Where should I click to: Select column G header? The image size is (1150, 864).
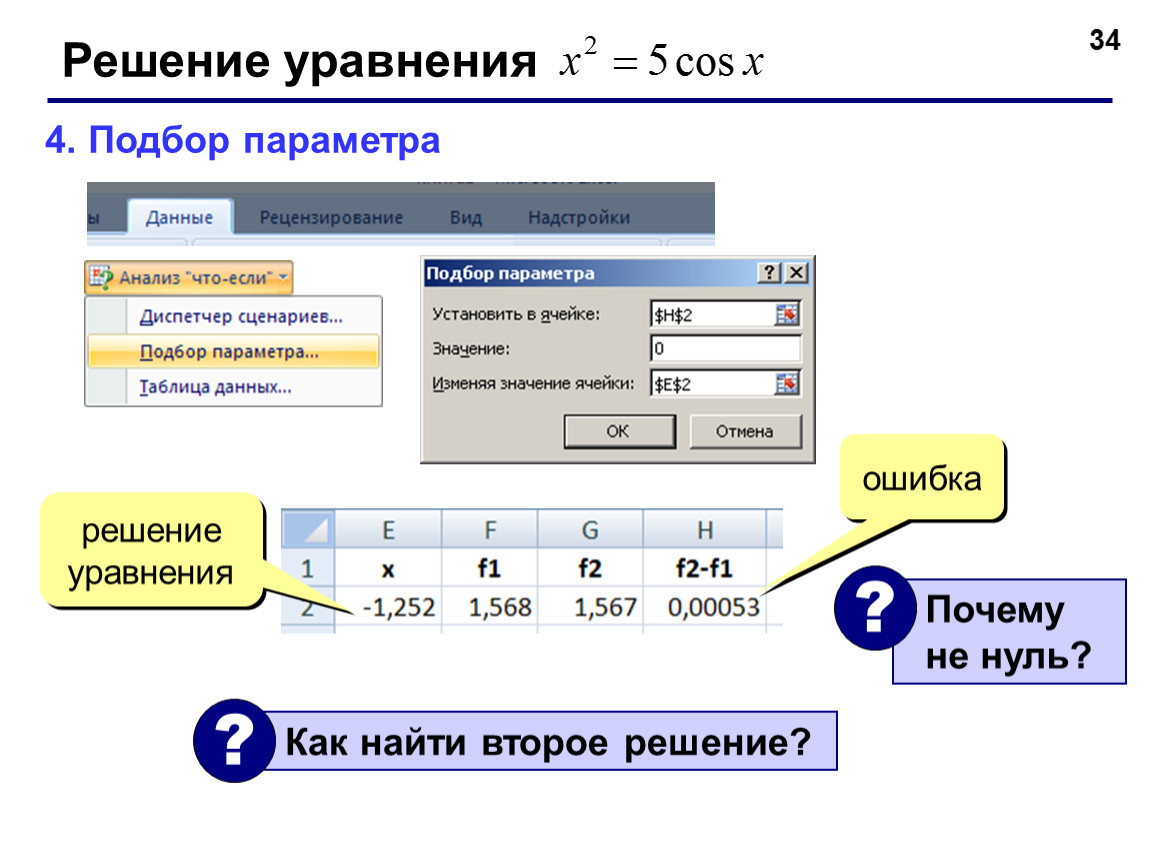click(x=590, y=530)
